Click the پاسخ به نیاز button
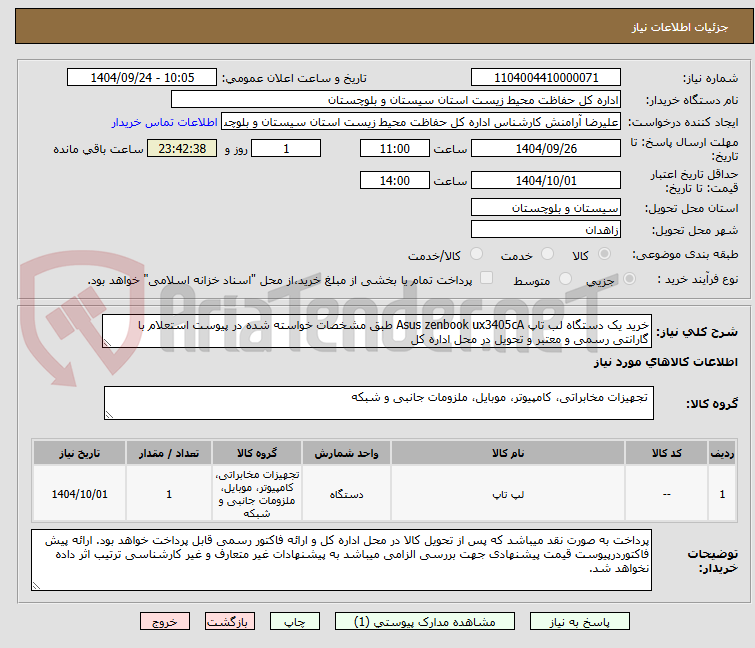This screenshot has height=648, width=755. pos(594,621)
